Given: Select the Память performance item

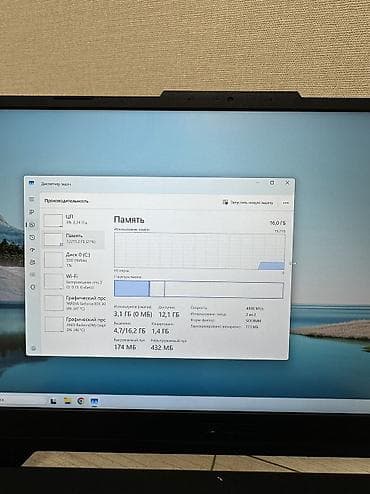Looking at the screenshot, I should point(74,239).
